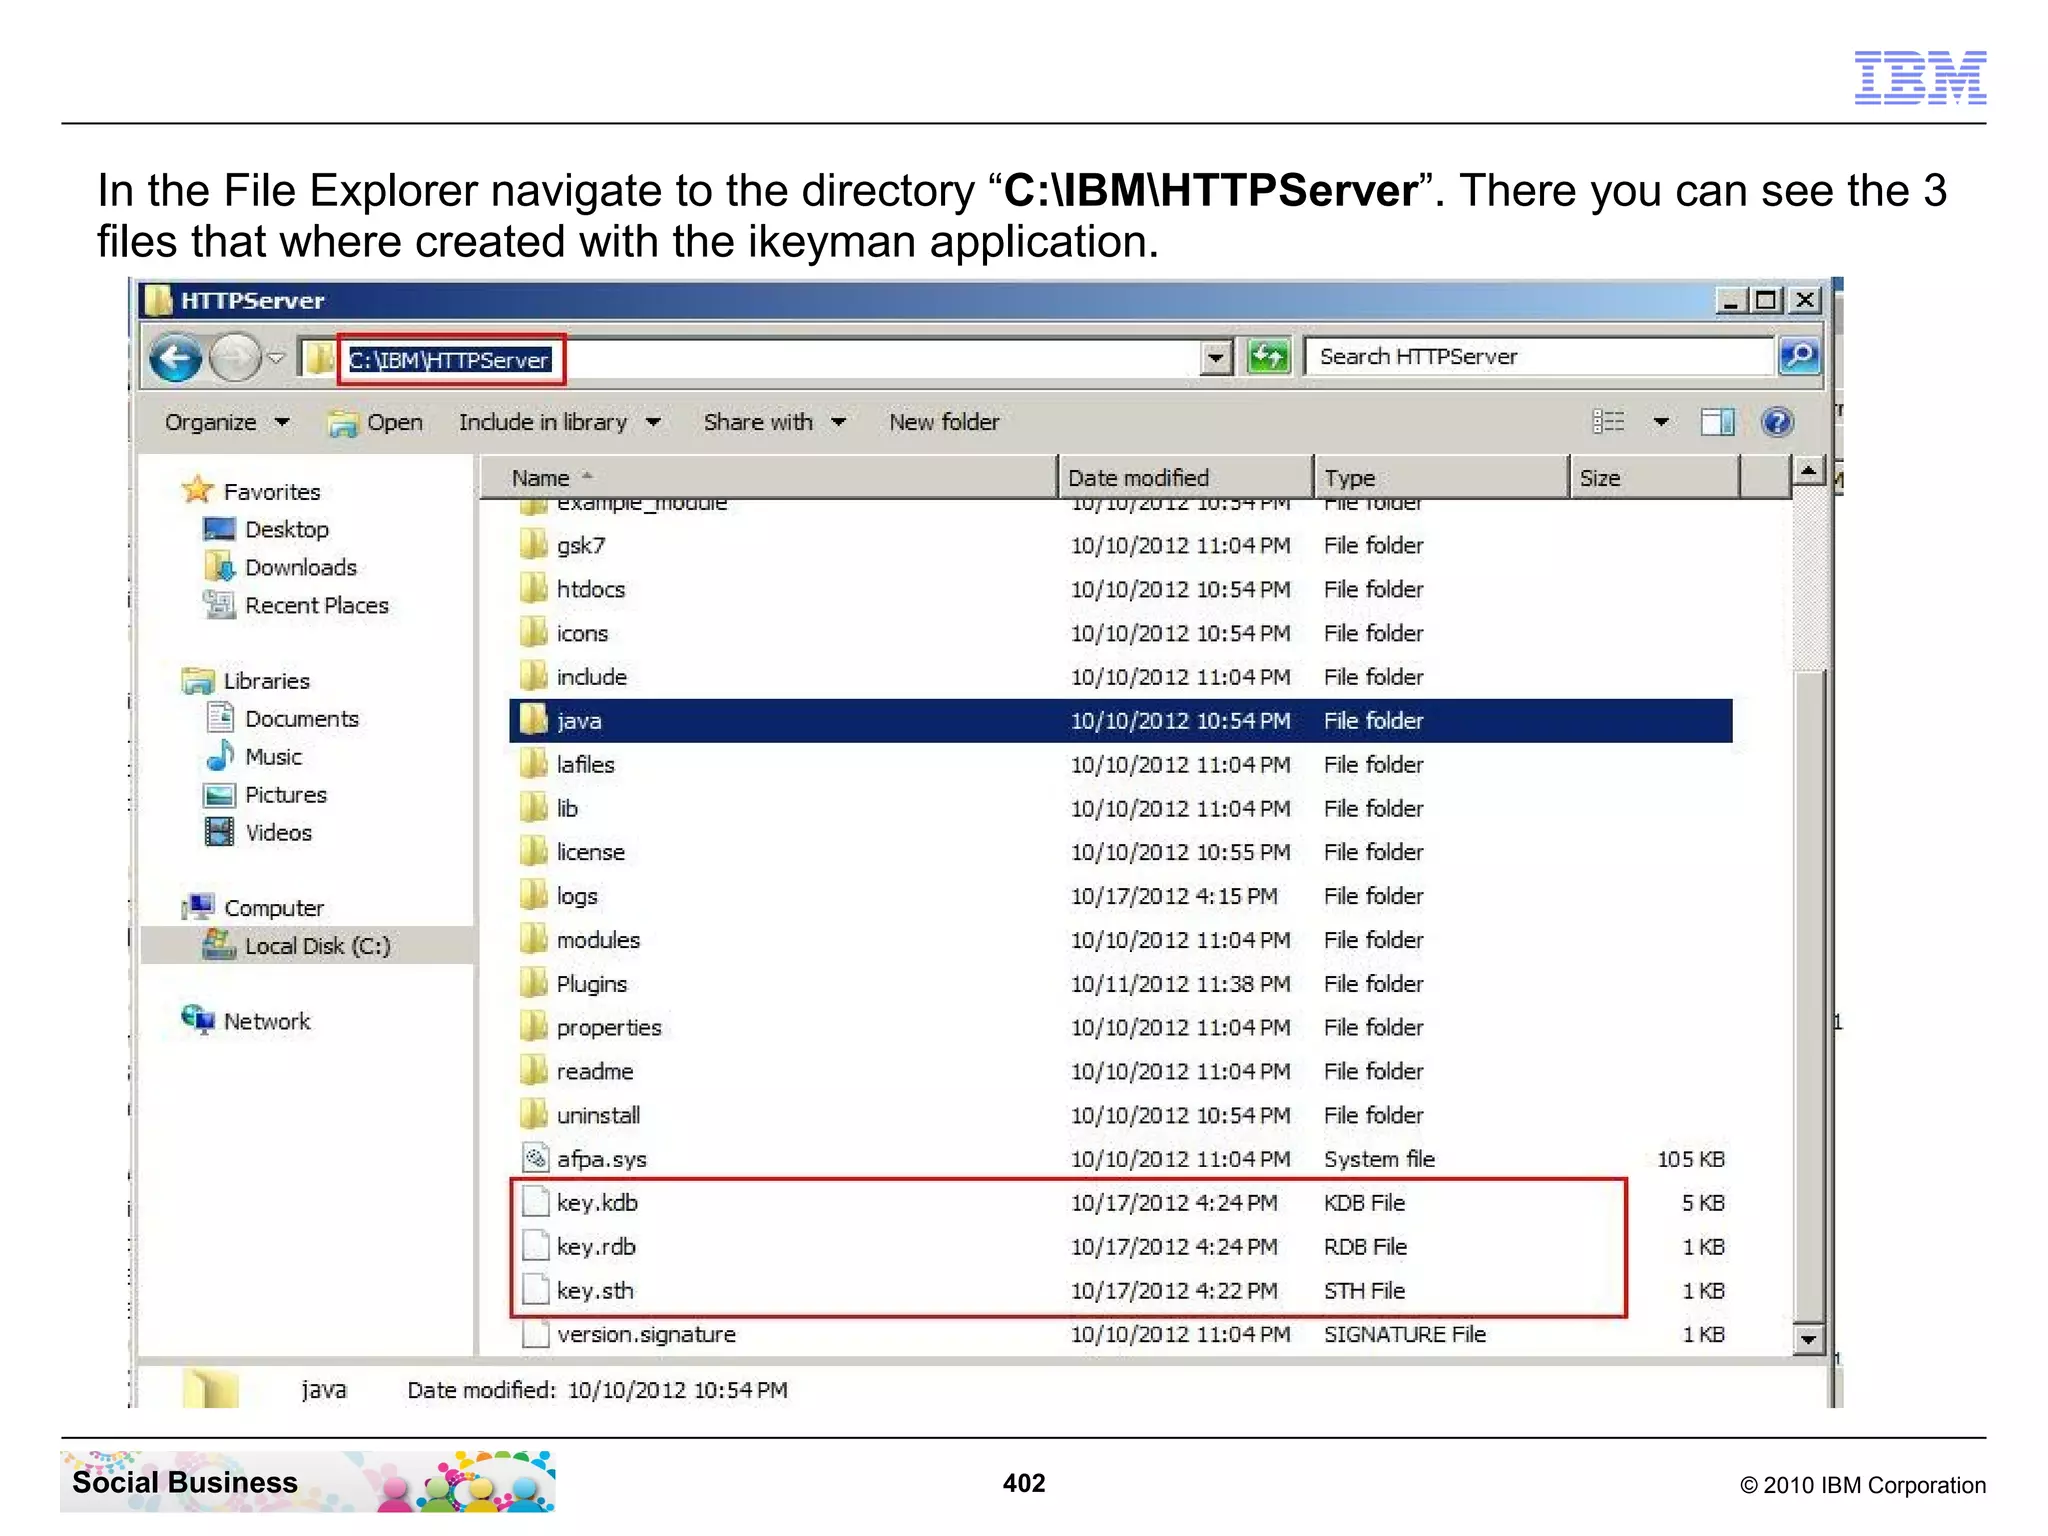Screen dimensions: 2048x1536
Task: Toggle the preview pane icon
Action: click(x=1717, y=422)
